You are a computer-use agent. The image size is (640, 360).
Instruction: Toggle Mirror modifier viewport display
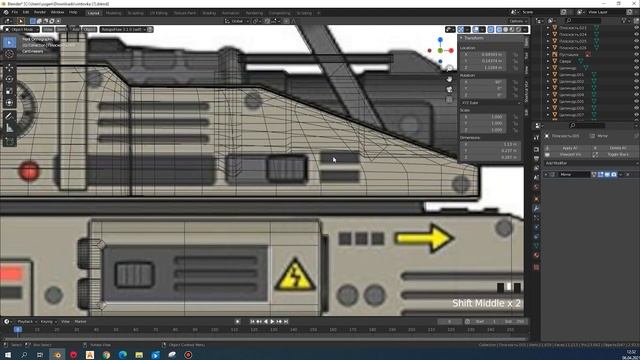[x=607, y=175]
